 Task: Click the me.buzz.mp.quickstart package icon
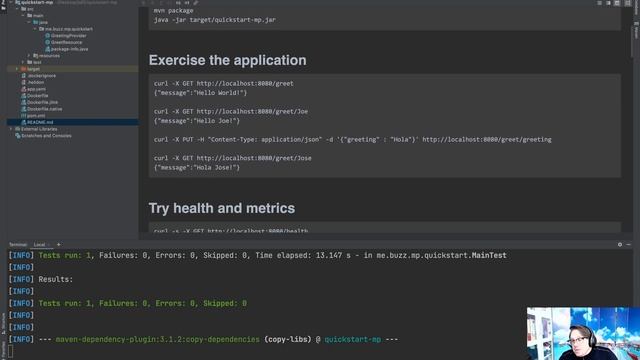tap(41, 29)
